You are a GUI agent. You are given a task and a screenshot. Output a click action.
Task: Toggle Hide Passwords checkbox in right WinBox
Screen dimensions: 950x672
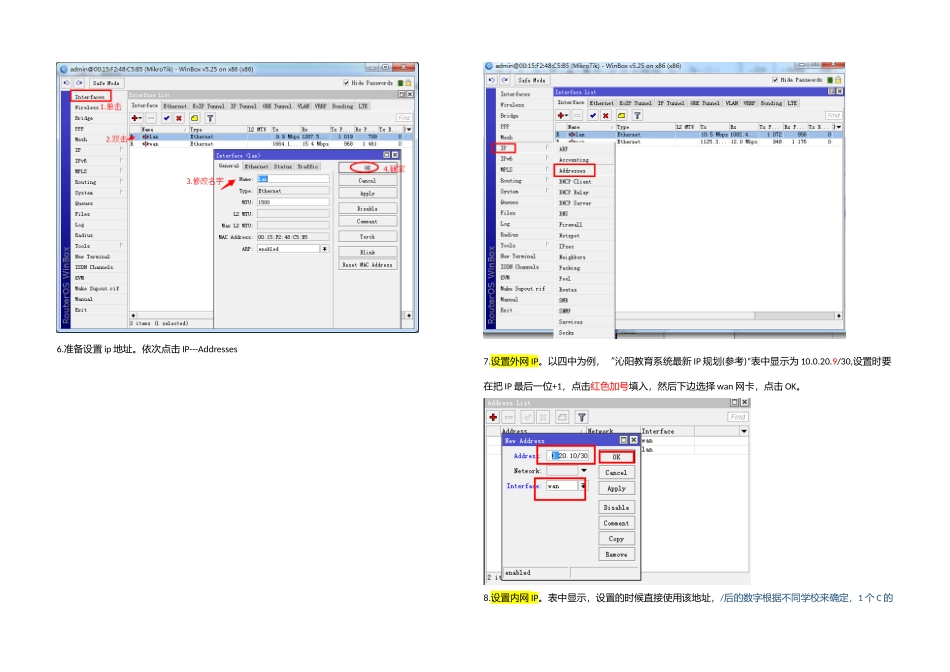775,80
